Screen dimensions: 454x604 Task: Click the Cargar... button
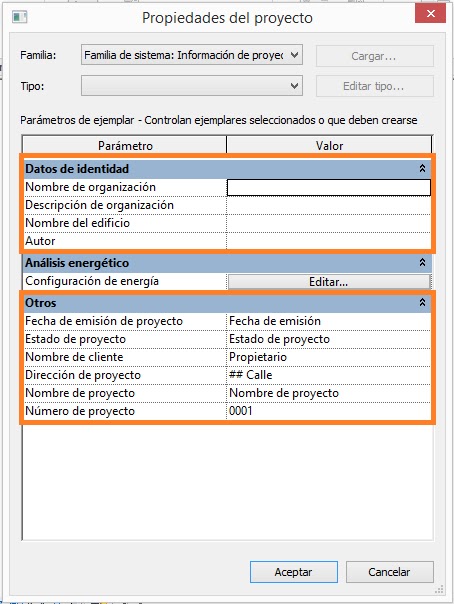click(x=375, y=56)
